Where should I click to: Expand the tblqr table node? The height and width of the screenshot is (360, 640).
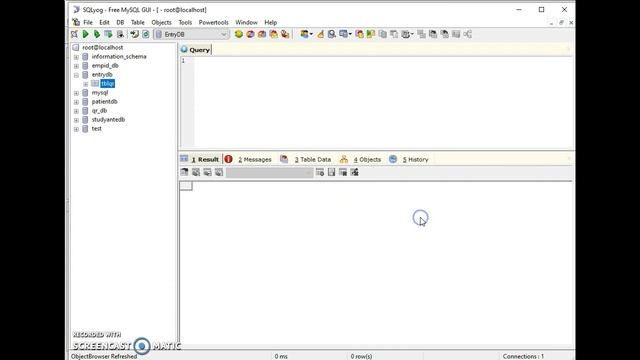(86, 84)
